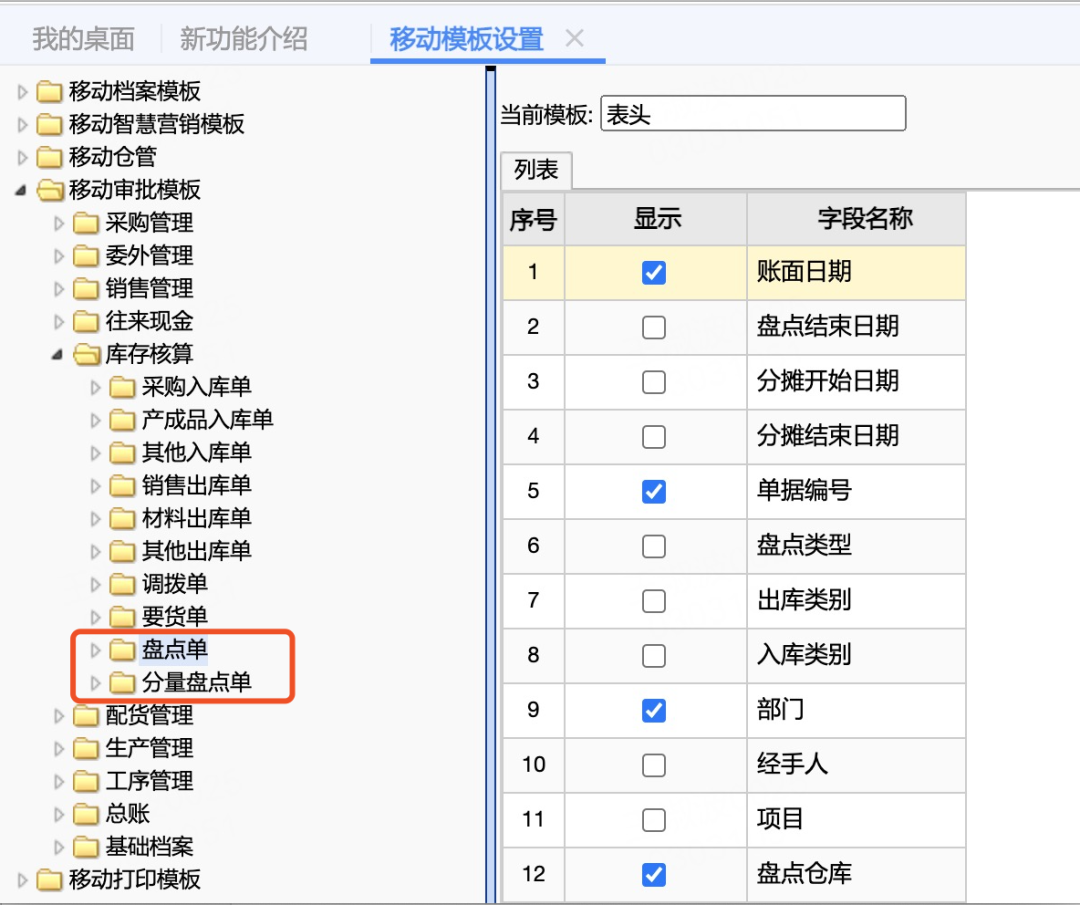Click the 采购入库单 folder icon

122,388
